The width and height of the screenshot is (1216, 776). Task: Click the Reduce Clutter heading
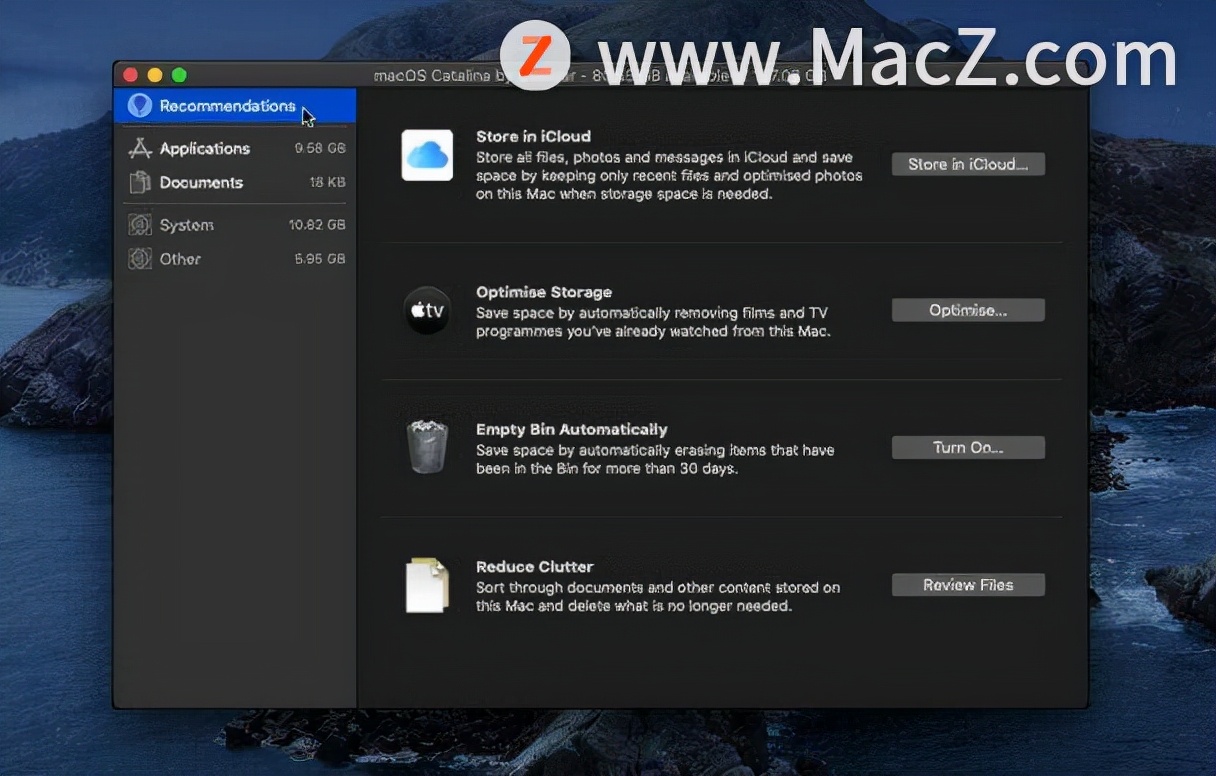point(535,566)
